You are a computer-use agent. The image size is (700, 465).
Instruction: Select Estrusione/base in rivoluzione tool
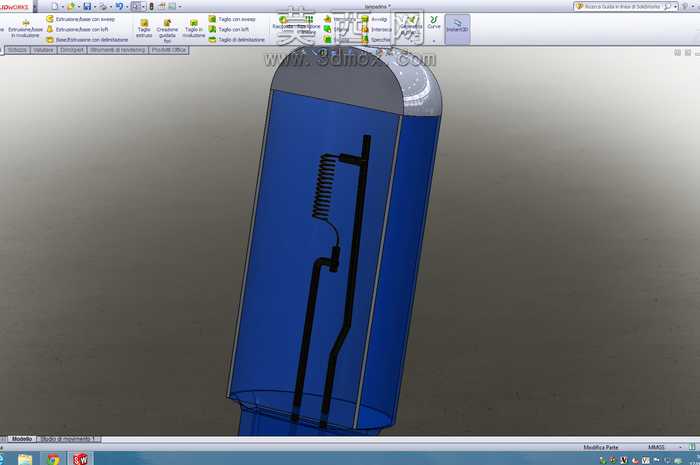point(25,29)
